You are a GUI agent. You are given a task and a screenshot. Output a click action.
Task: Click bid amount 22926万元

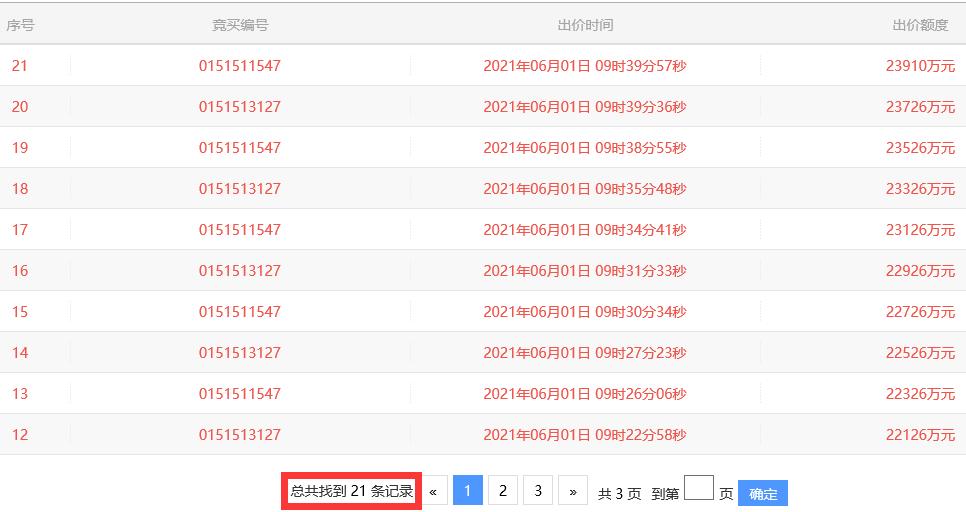[x=920, y=270]
